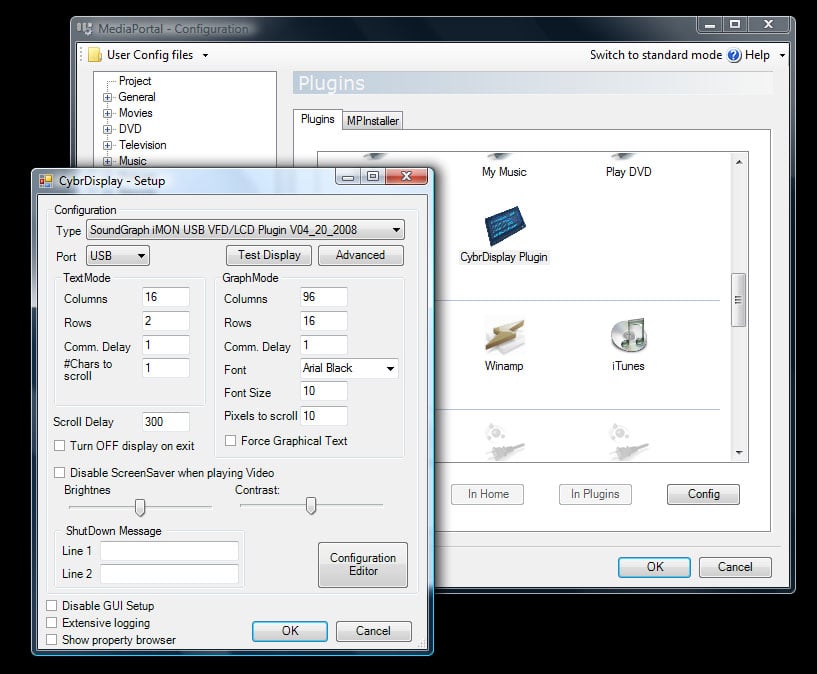Click the CybrDisplay Setup title bar icon
This screenshot has width=817, height=674.
tap(46, 181)
